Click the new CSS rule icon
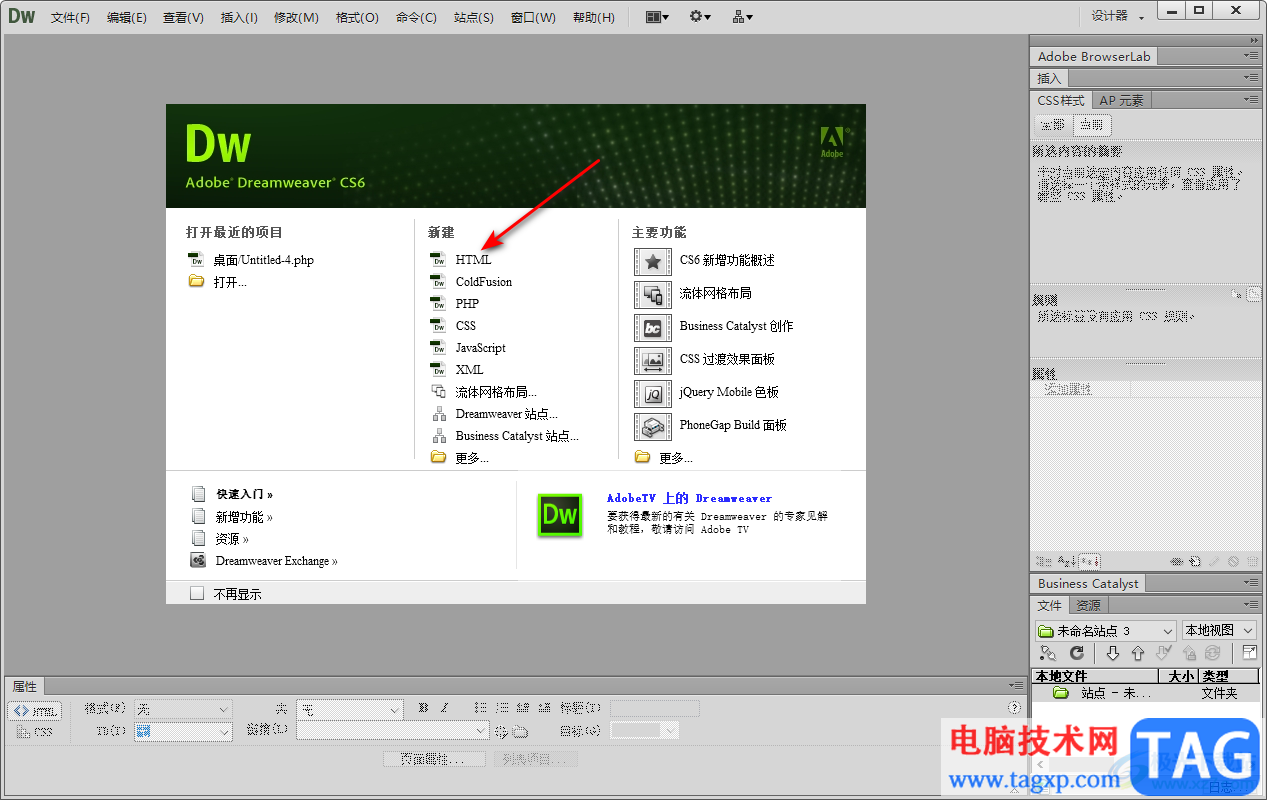Screen dimensions: 1267x800 point(1195,562)
